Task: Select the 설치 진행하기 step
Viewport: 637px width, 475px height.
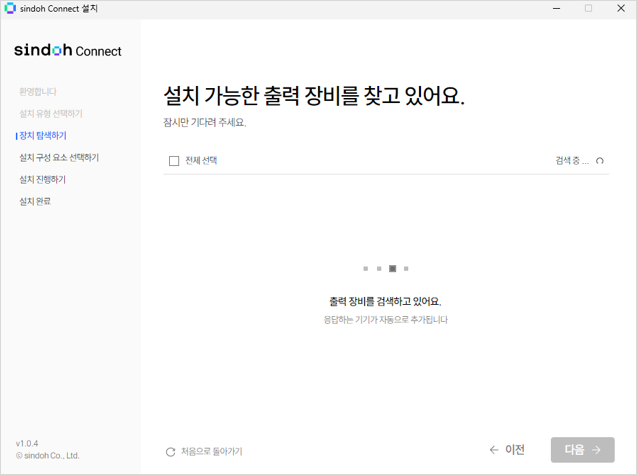Action: pos(43,180)
